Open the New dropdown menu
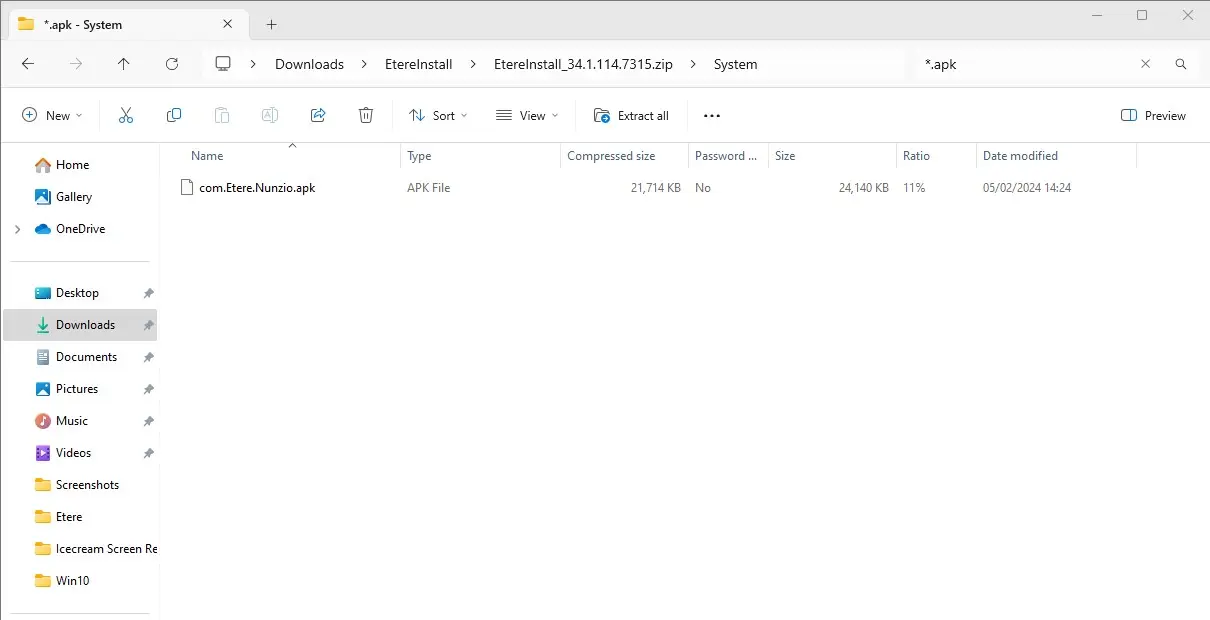 [53, 116]
